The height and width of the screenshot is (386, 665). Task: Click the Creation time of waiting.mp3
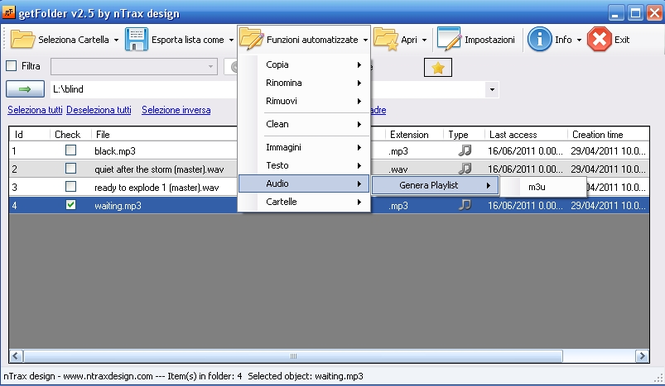point(608,206)
